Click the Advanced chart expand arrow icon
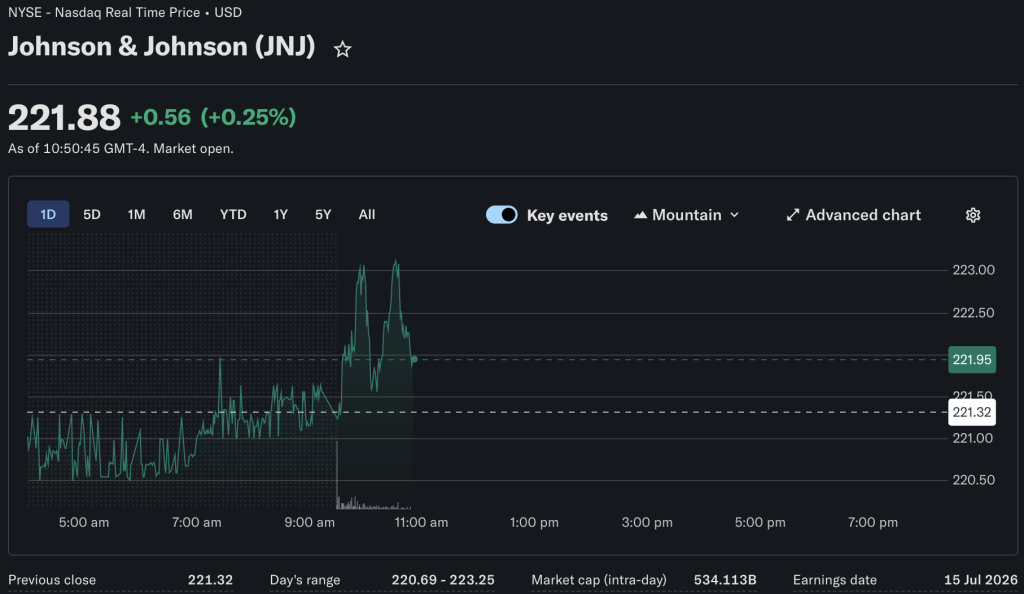This screenshot has width=1024, height=594. [792, 215]
